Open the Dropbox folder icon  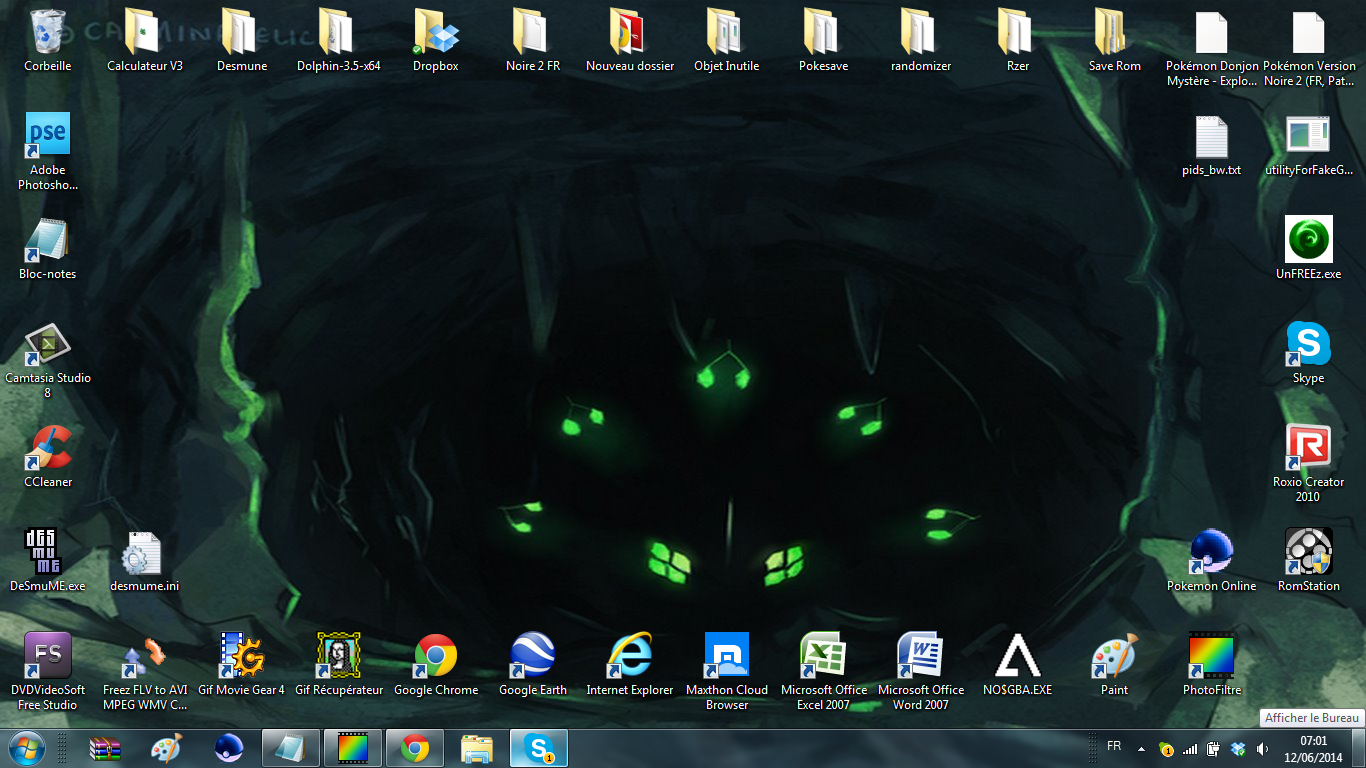(435, 40)
